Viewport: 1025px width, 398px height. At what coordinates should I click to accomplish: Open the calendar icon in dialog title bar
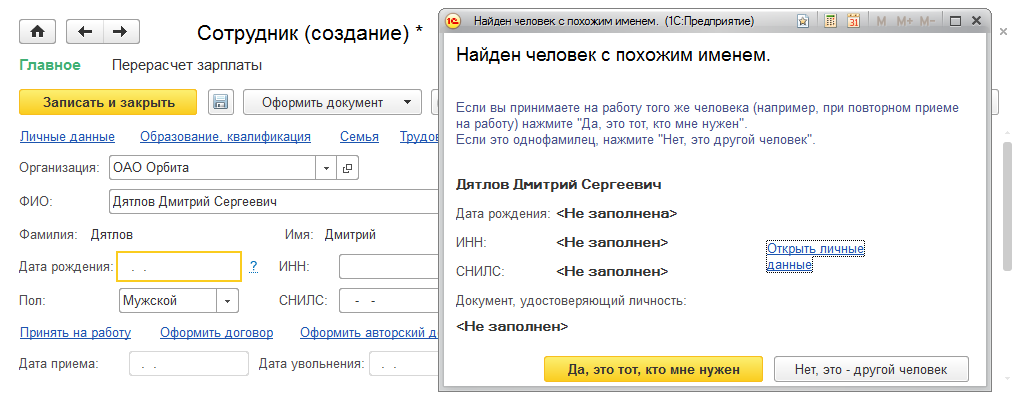pos(853,21)
